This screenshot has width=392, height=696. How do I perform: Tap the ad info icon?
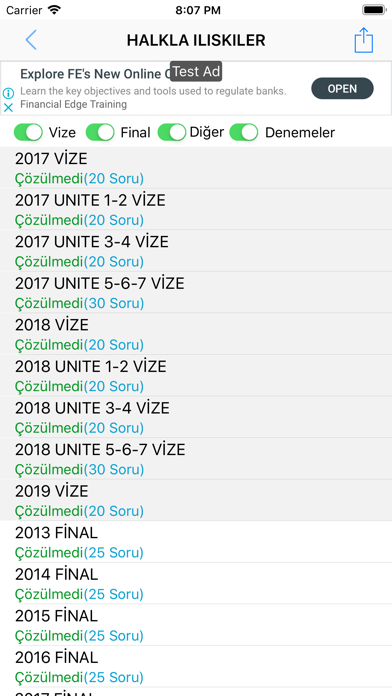tap(8, 93)
